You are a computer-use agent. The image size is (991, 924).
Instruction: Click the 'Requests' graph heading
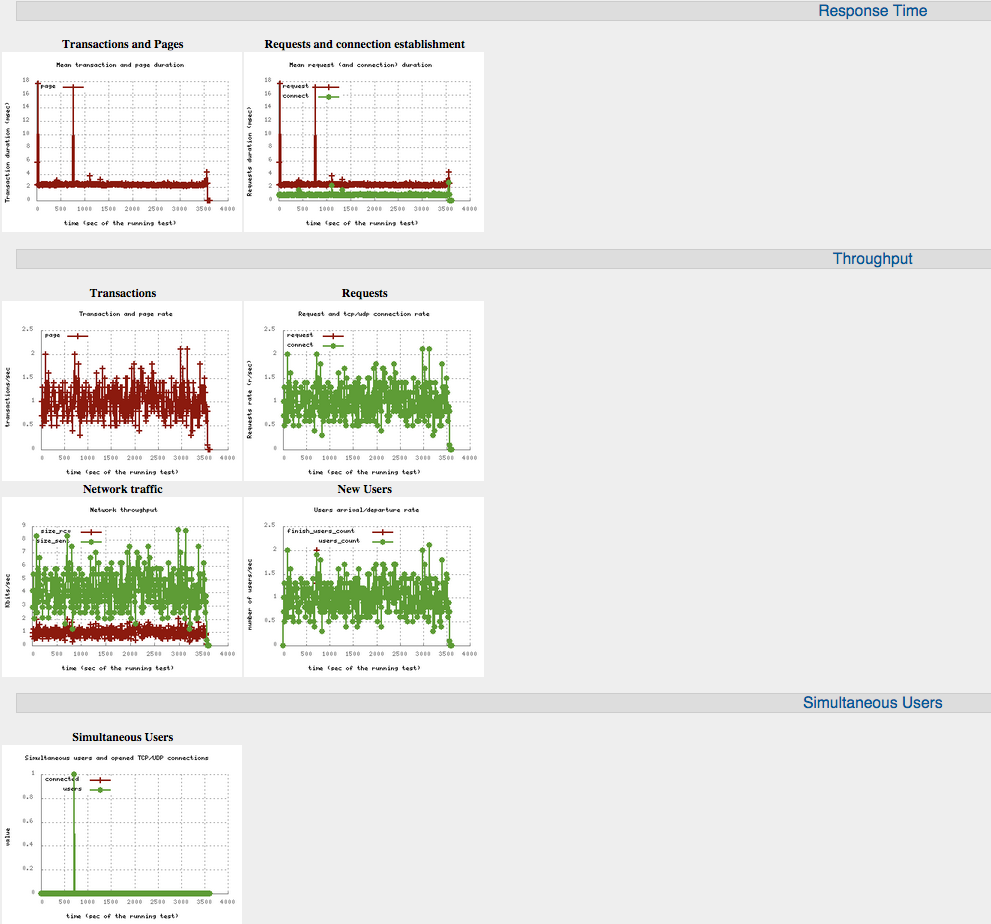pos(365,293)
